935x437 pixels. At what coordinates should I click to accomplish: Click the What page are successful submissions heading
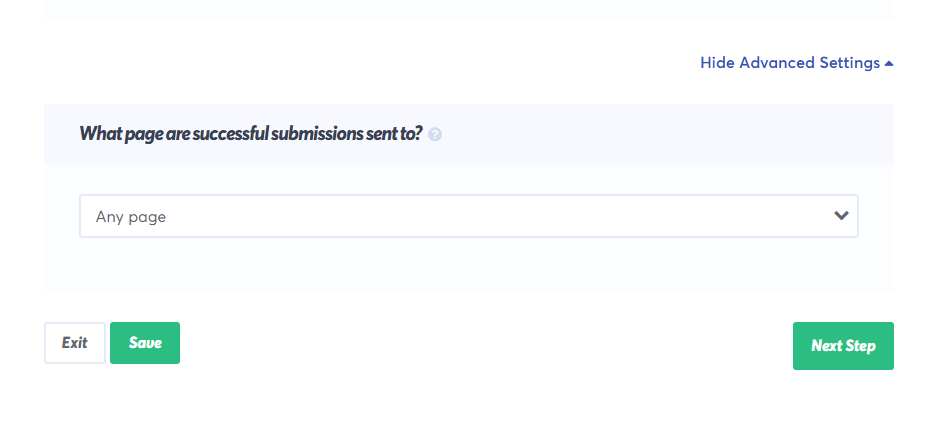click(x=250, y=134)
